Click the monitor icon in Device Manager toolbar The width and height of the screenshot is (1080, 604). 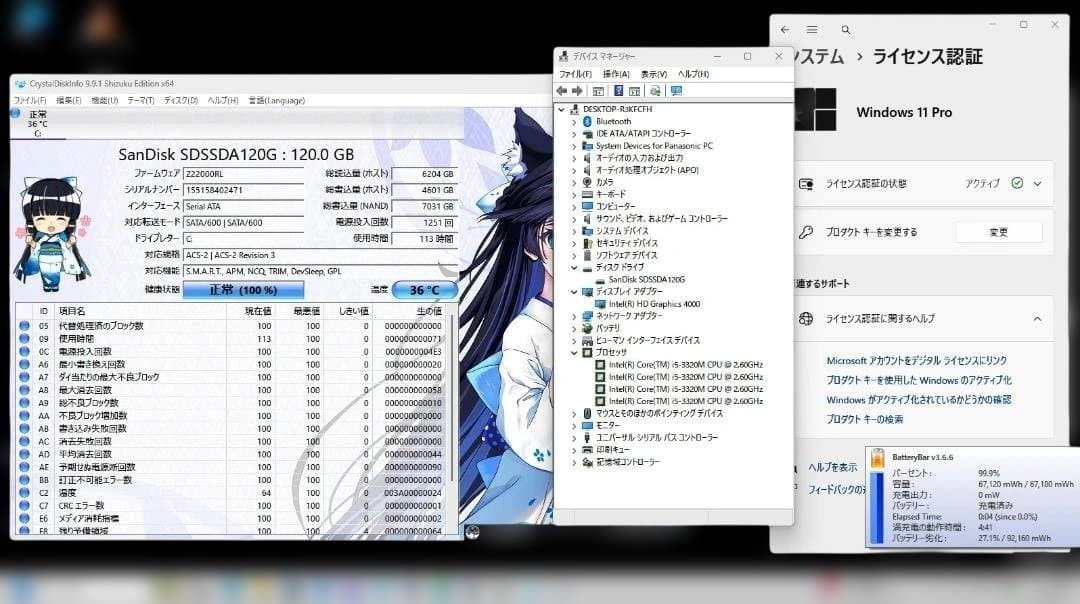pyautogui.click(x=676, y=91)
